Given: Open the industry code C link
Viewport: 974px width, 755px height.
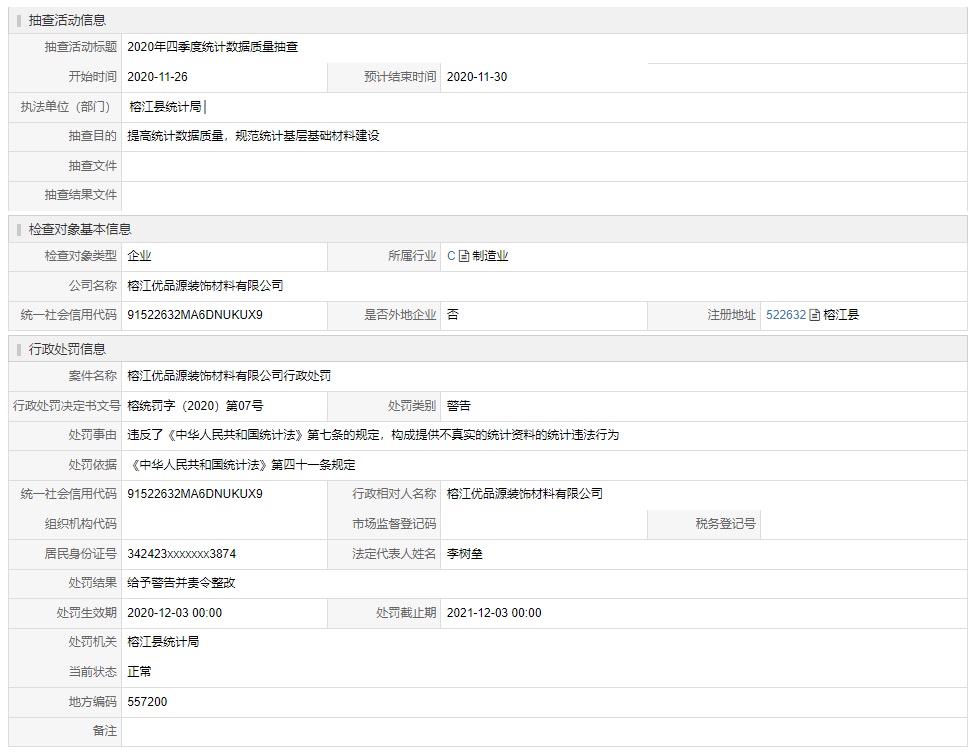Looking at the screenshot, I should tap(451, 256).
